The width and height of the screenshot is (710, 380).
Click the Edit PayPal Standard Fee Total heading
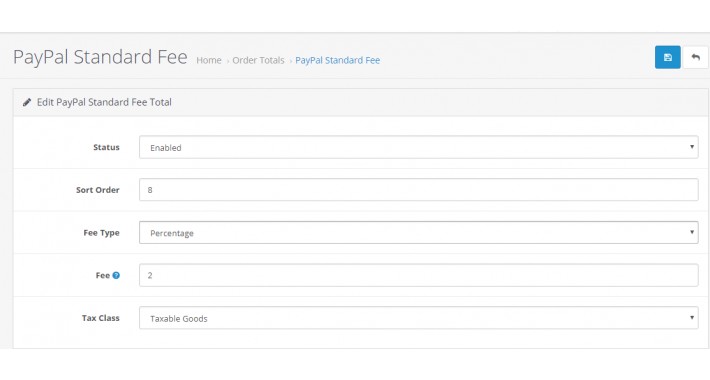[104, 102]
